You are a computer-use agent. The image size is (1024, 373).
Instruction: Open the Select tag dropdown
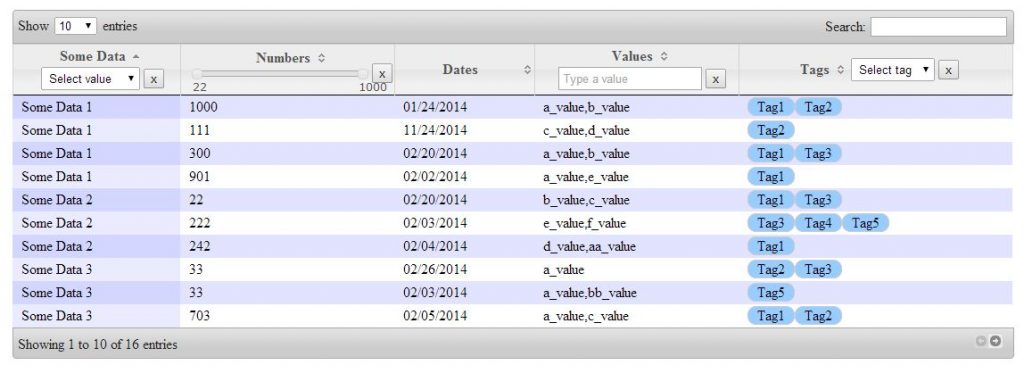(893, 69)
